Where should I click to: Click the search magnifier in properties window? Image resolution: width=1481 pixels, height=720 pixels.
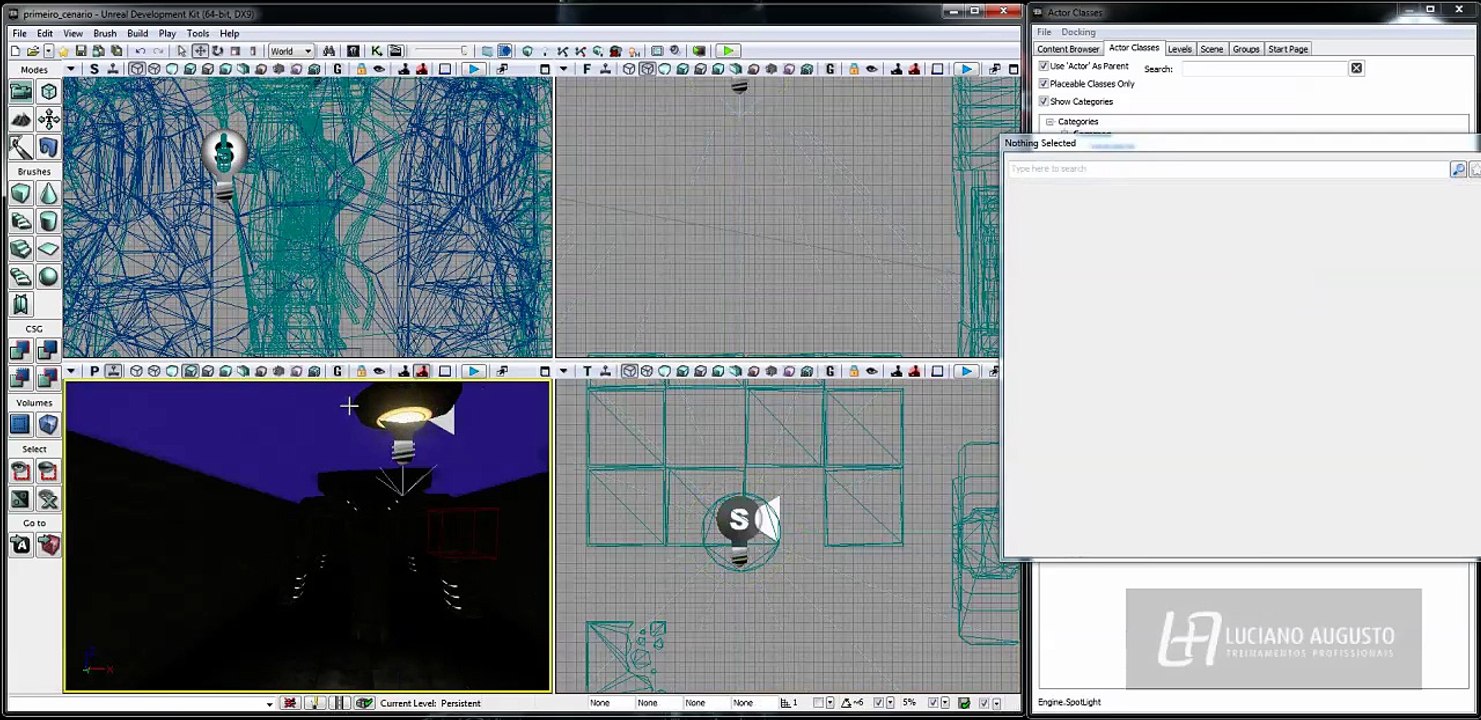pyautogui.click(x=1458, y=169)
